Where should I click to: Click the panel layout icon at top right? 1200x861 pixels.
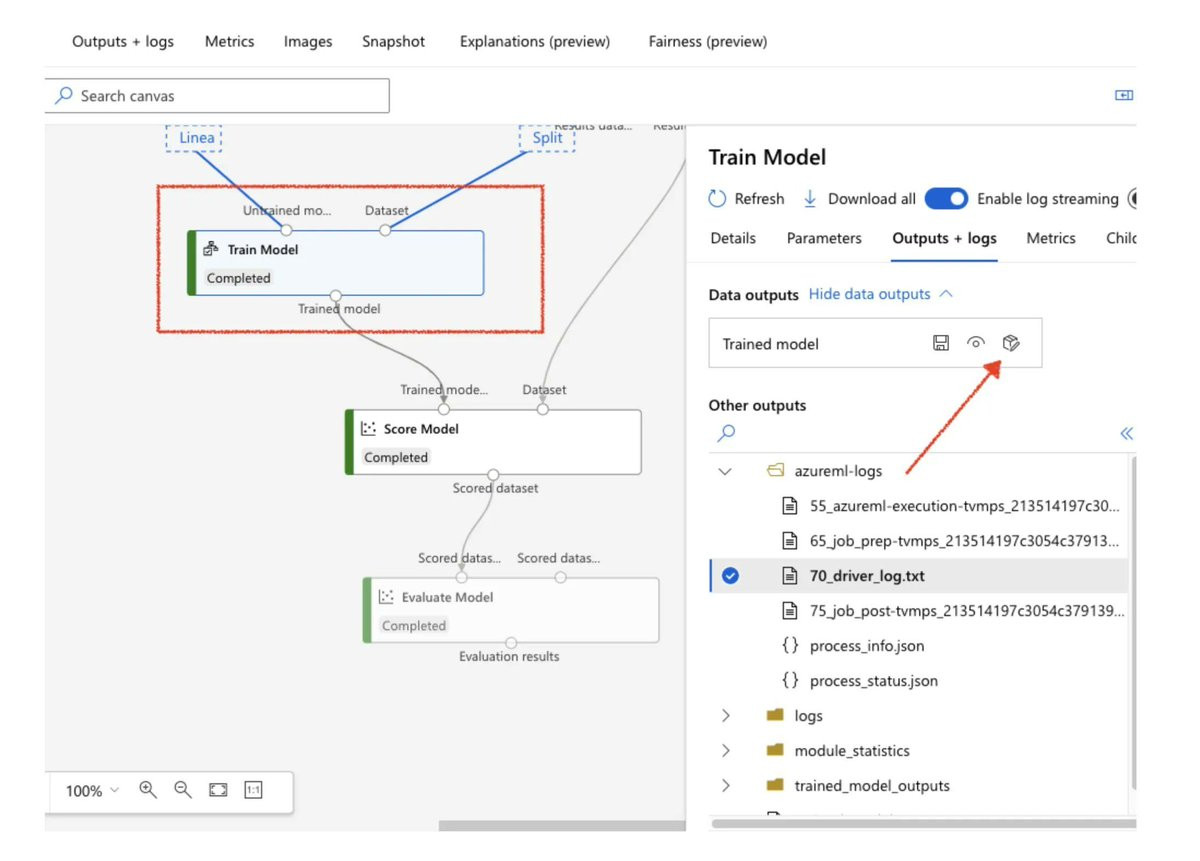[1124, 95]
